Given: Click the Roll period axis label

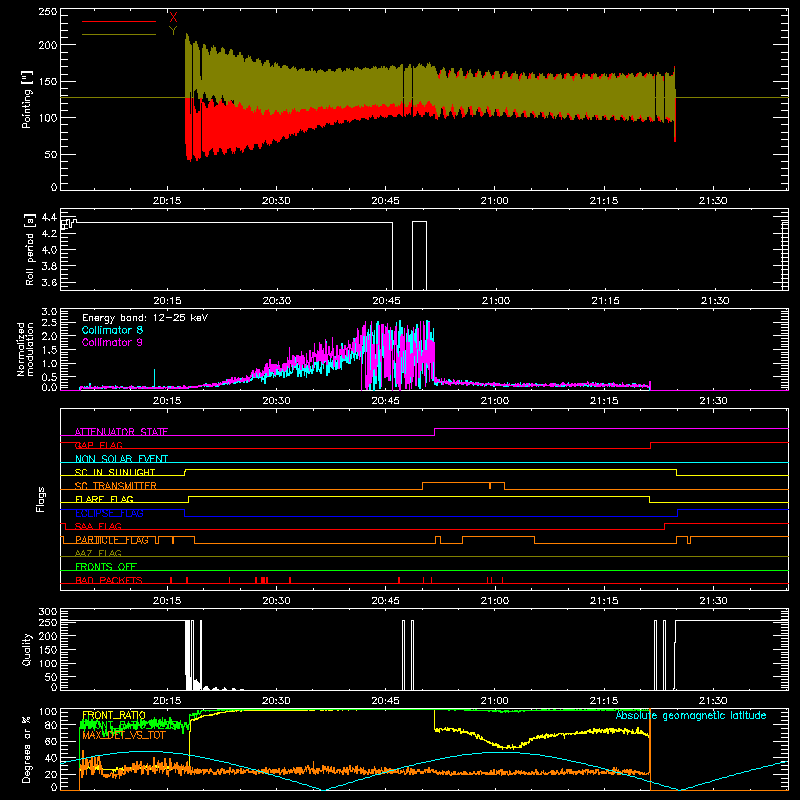Looking at the screenshot, I should pos(30,249).
